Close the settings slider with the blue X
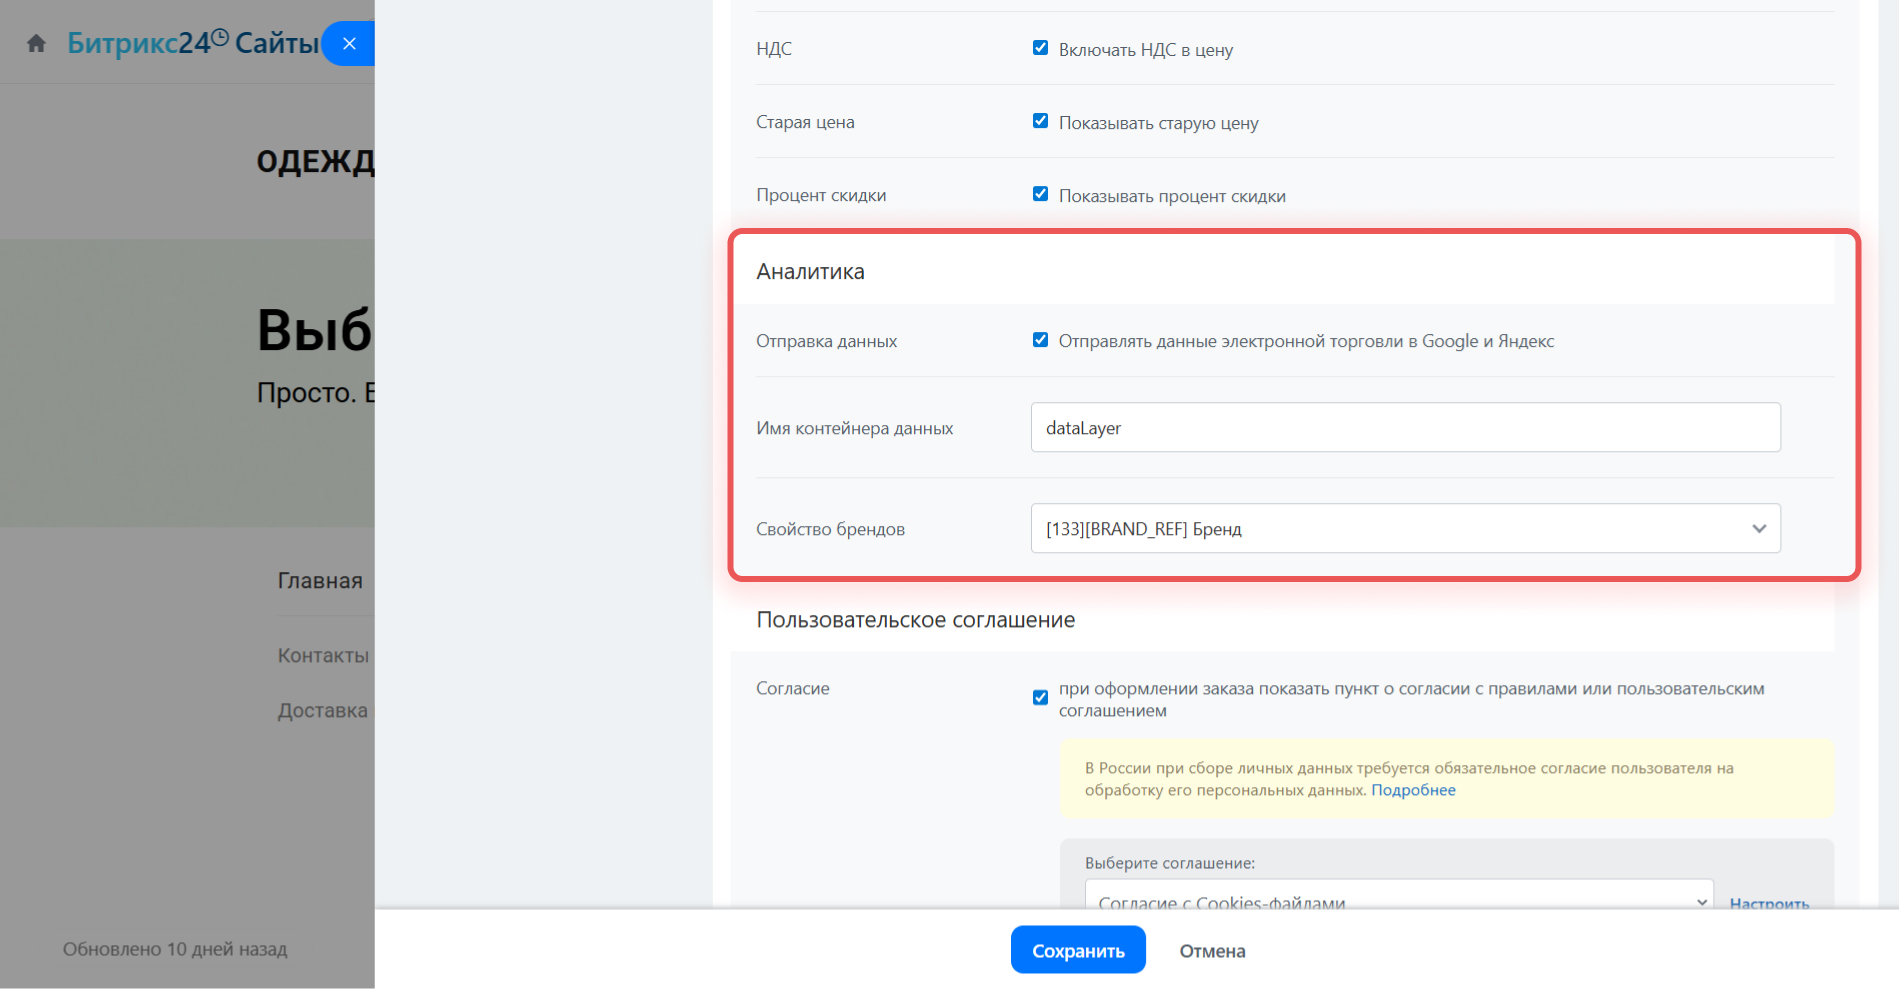 349,43
